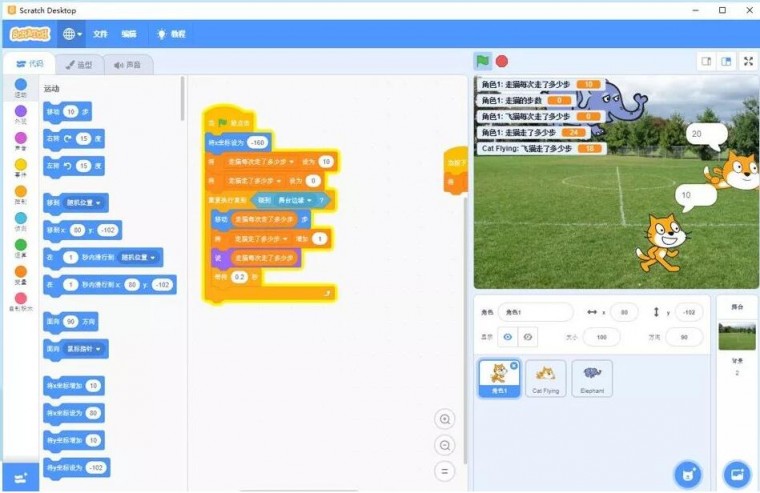Select the Cat Flying sprite thumbnail
The width and height of the screenshot is (760, 493).
click(545, 379)
